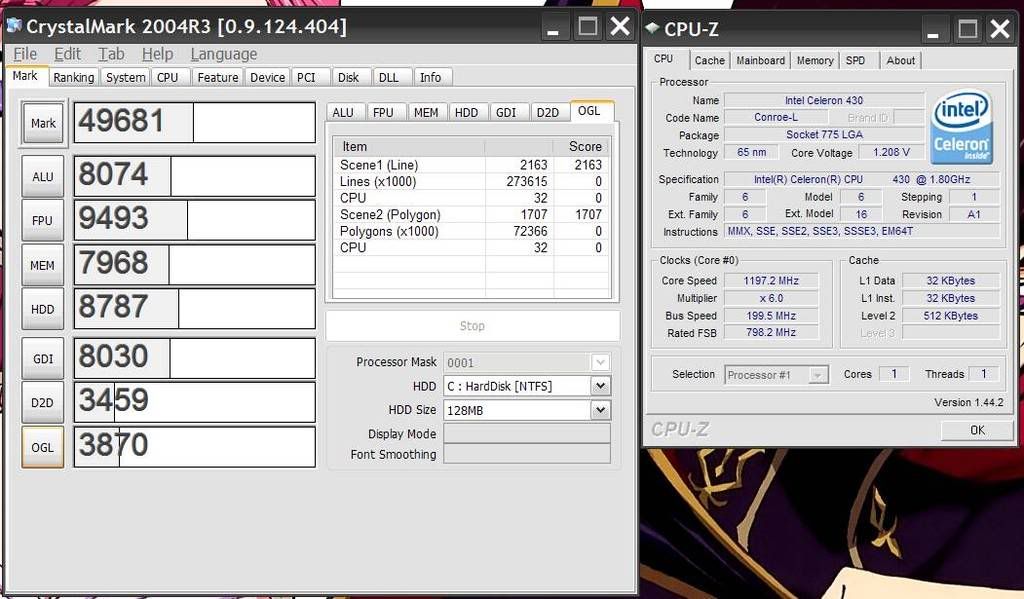Open the Tab menu in CrystalMark
This screenshot has width=1024, height=599.
point(111,54)
